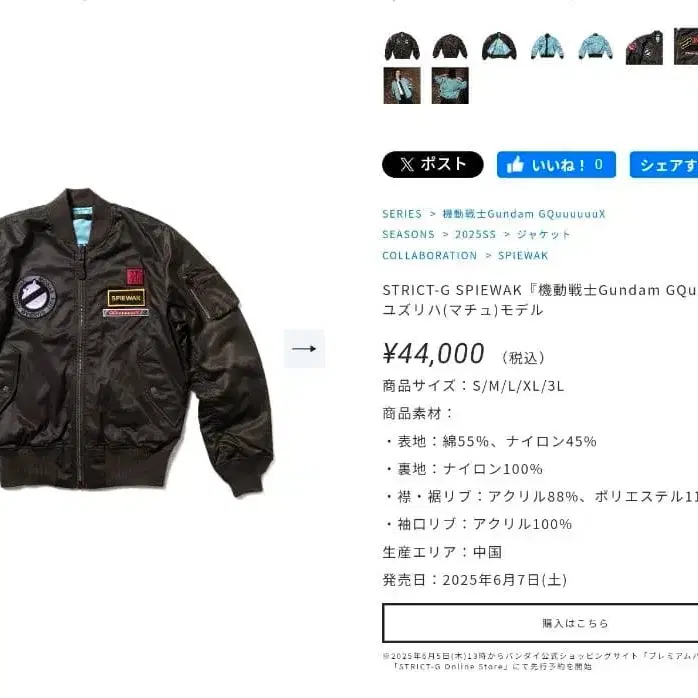This screenshot has width=698, height=698.
Task: Select the black jacket back view thumbnail
Action: 450,46
